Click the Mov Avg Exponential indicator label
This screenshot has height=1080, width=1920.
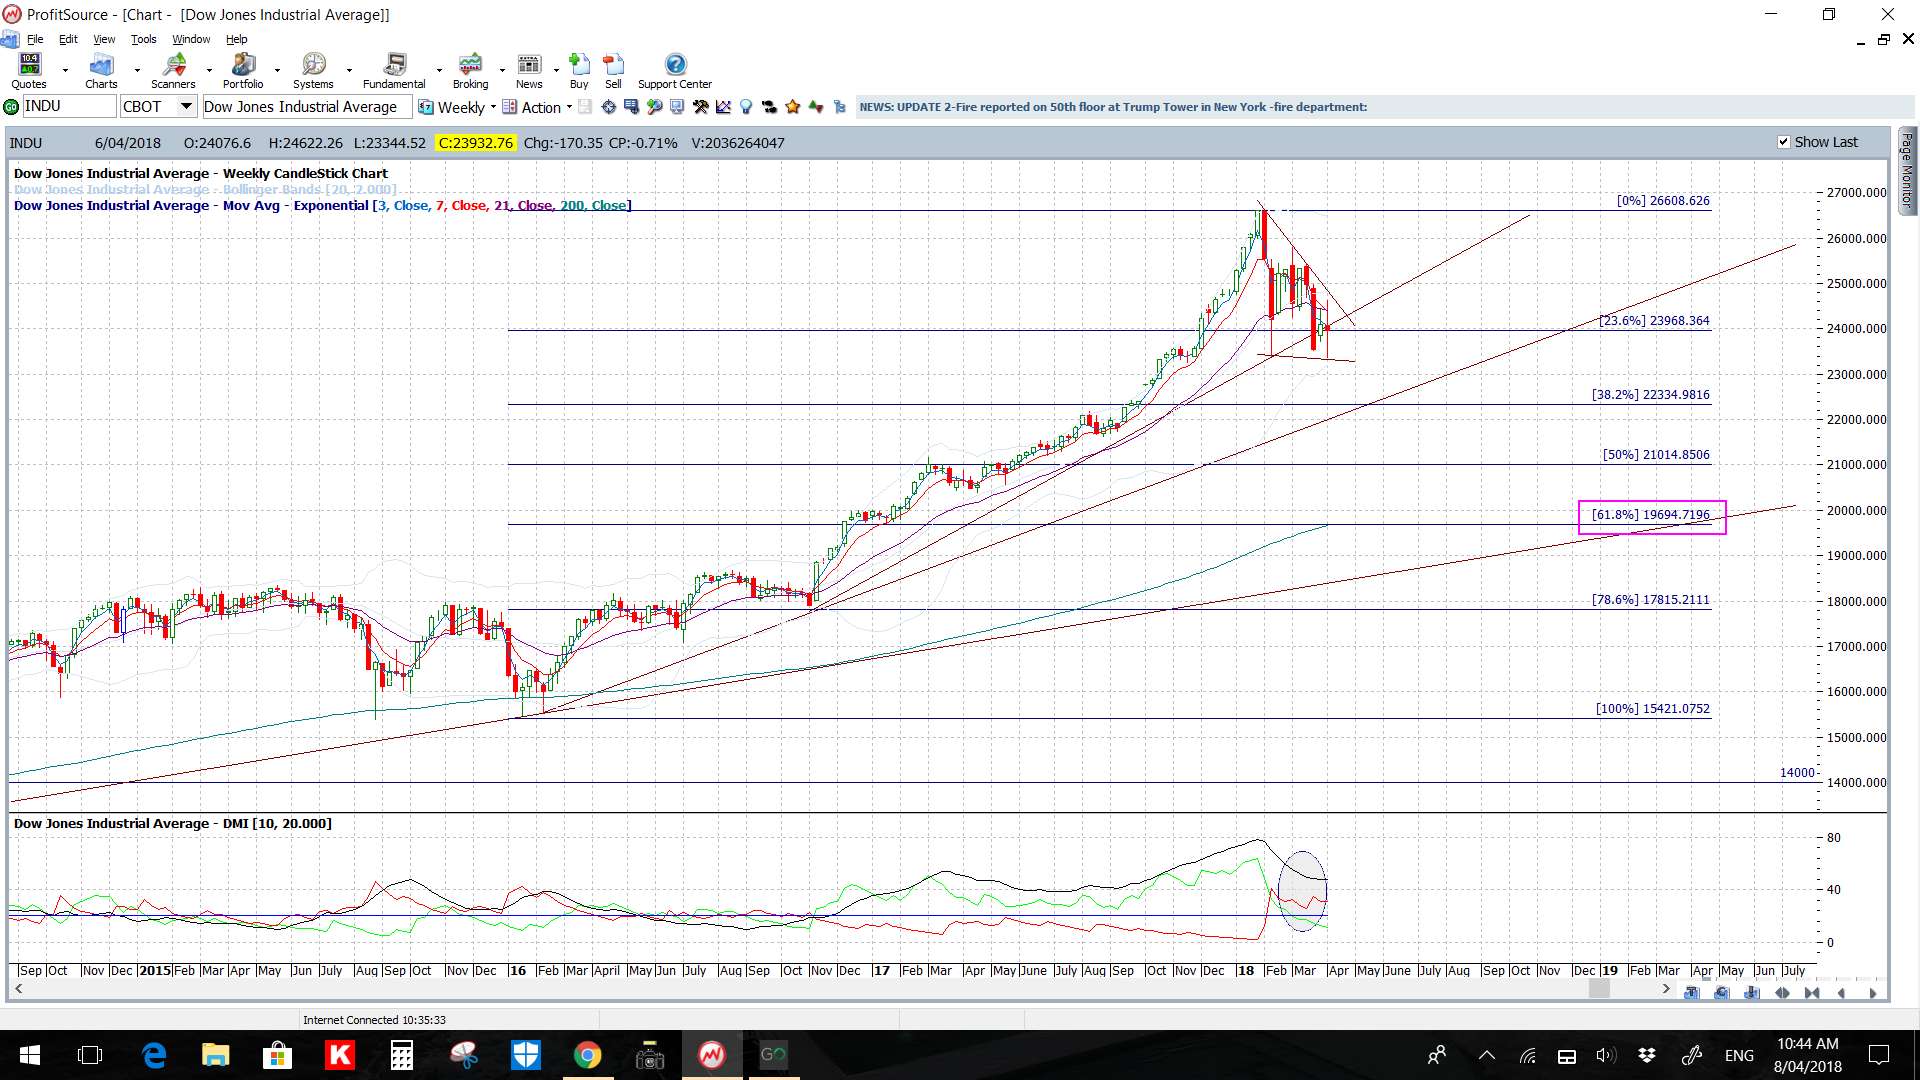322,205
